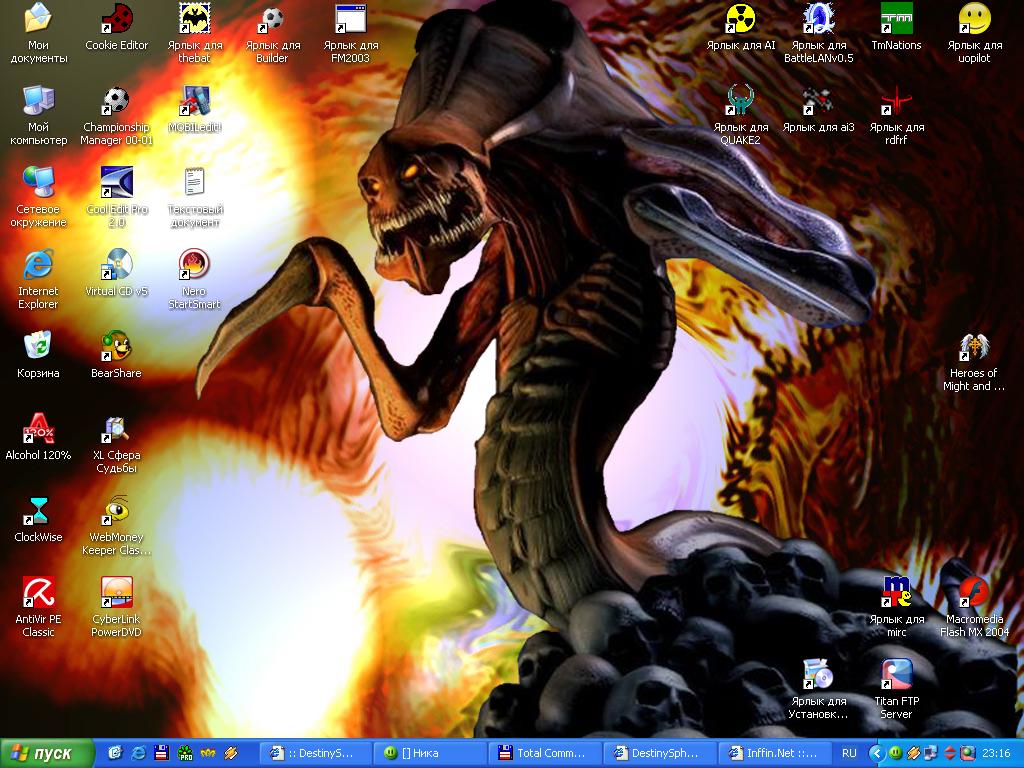The width and height of the screenshot is (1024, 768).
Task: Select the Ярлык для QUAKE2 icon
Action: click(741, 115)
